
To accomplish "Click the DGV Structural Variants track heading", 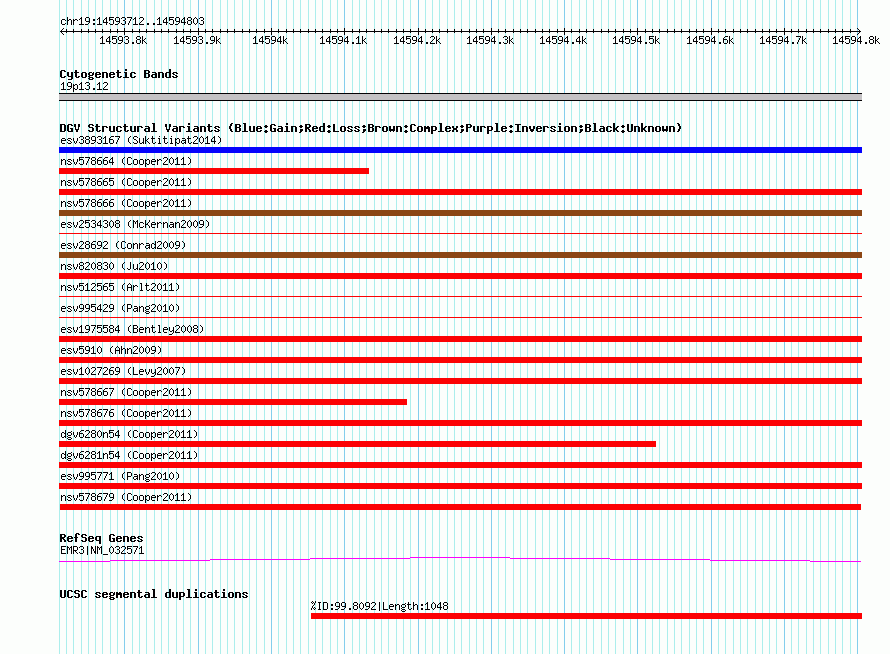I will 371,128.
